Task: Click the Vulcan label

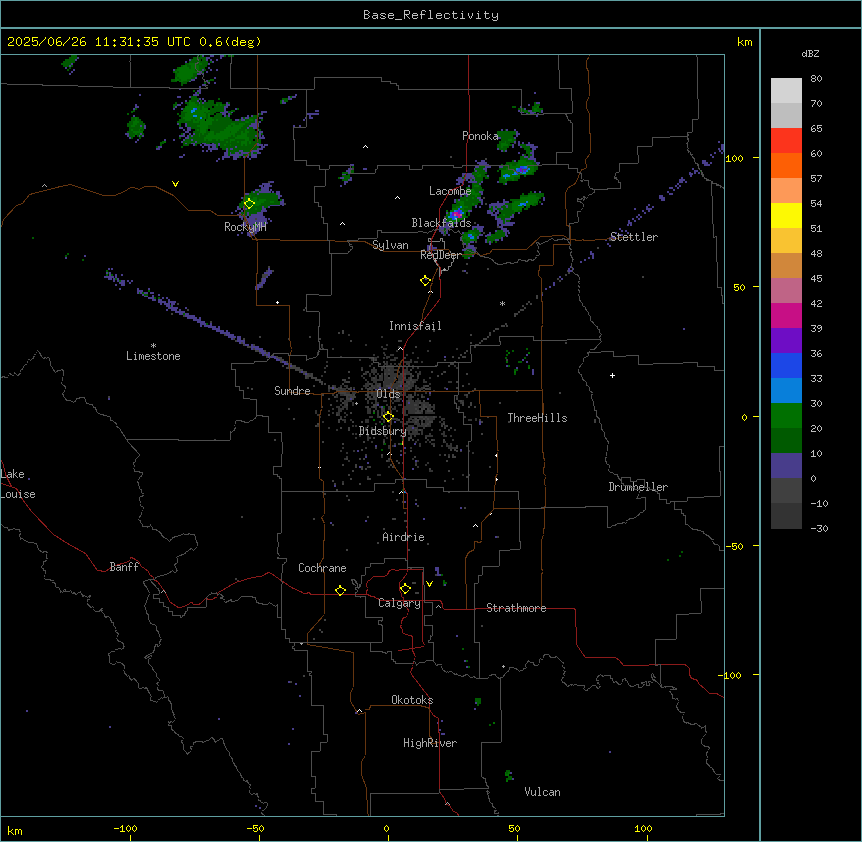Action: [543, 792]
